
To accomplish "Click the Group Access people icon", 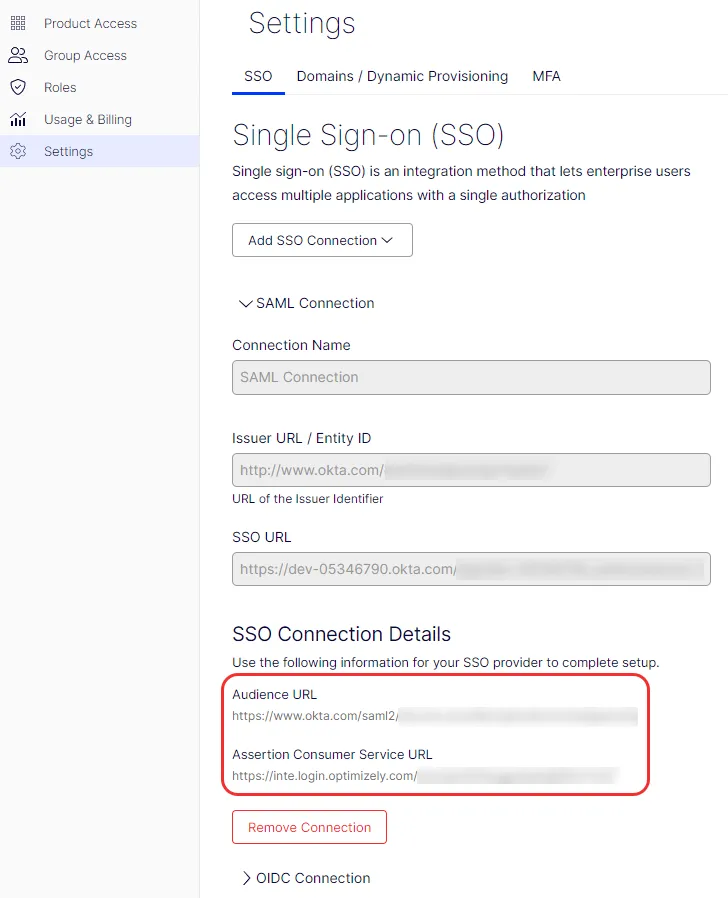I will (x=18, y=56).
